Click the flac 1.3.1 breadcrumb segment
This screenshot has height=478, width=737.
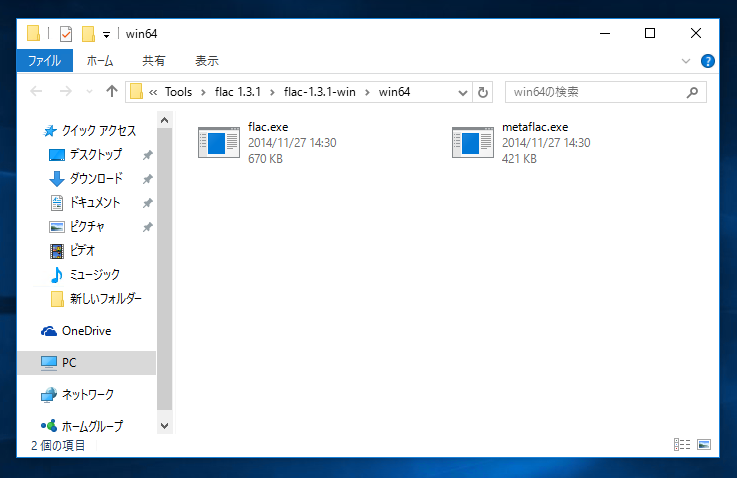tap(237, 92)
